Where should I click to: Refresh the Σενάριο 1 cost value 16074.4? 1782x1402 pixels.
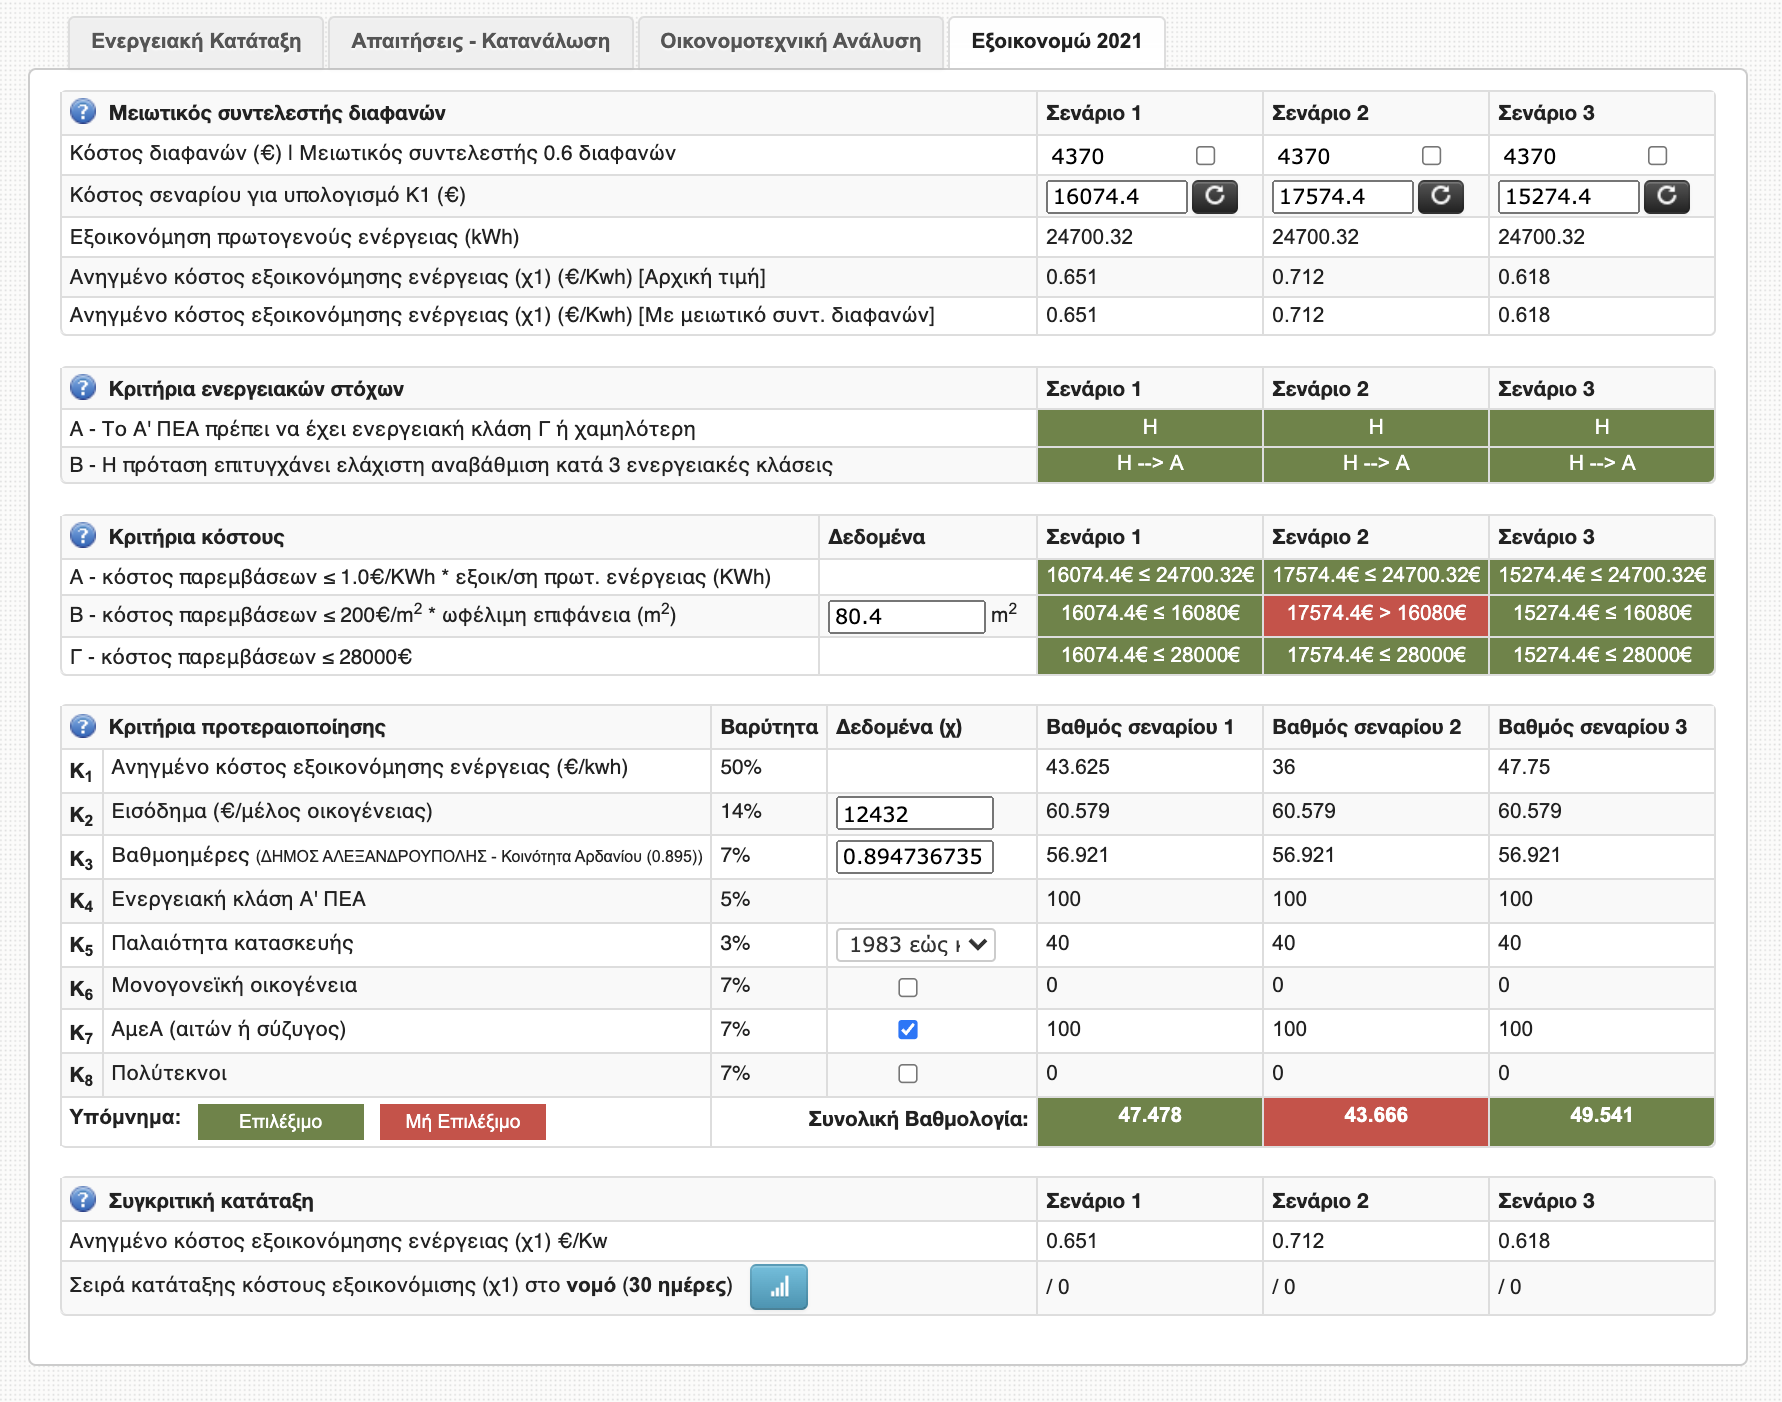point(1214,196)
